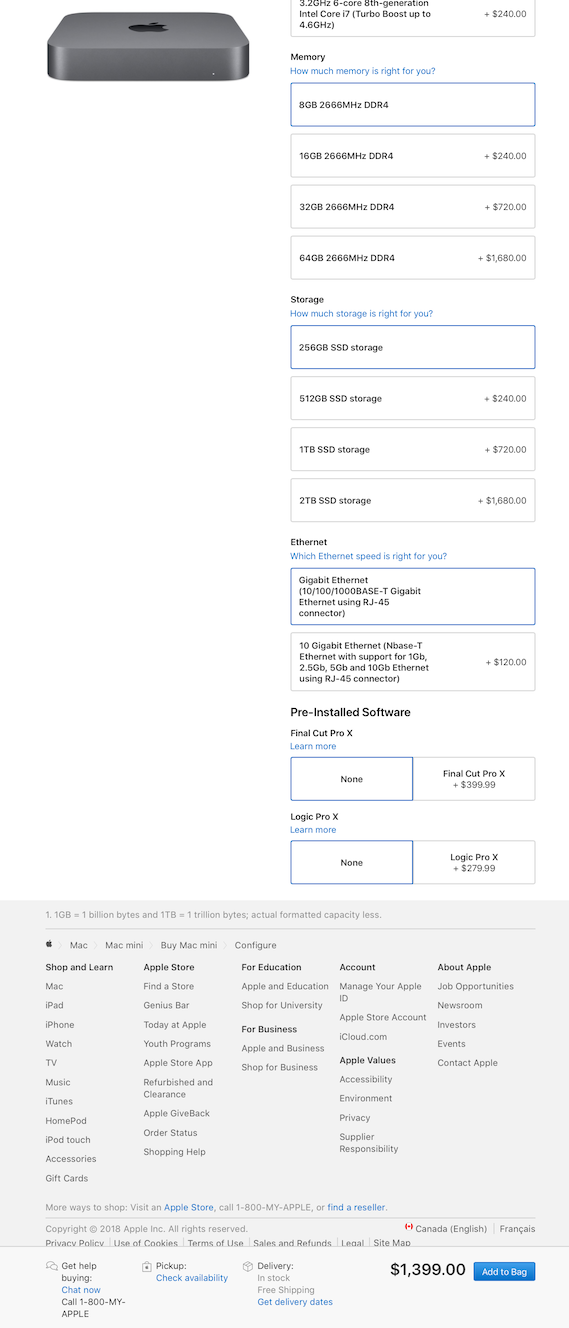Click Contact Apple link

[x=467, y=1063]
